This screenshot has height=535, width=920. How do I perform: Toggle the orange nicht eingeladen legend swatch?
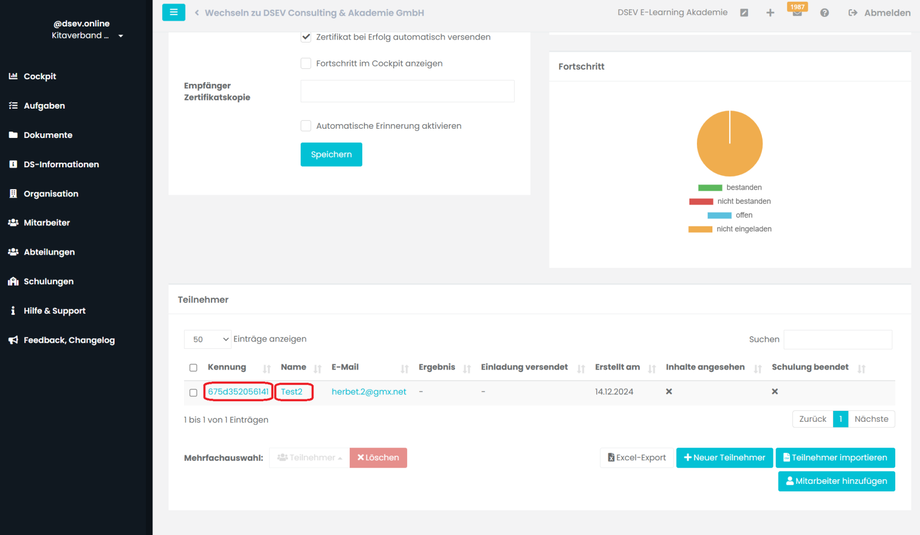[x=700, y=229]
